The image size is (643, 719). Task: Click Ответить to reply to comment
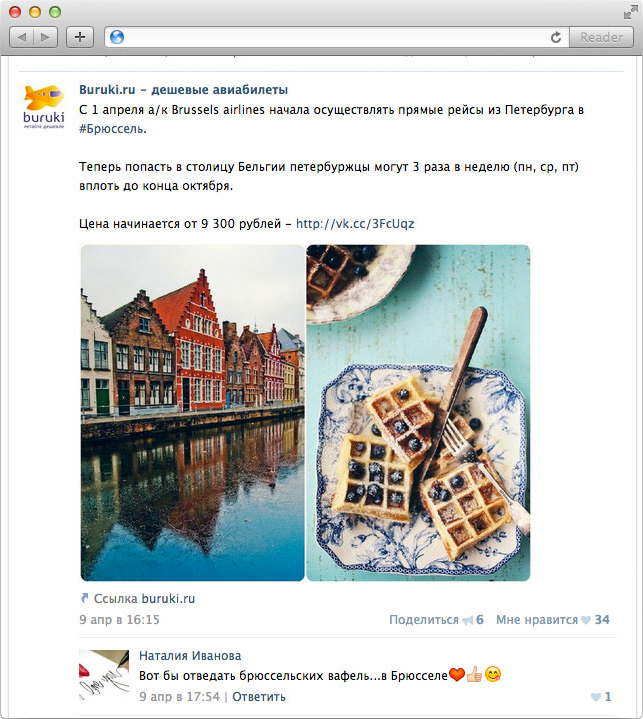point(259,697)
